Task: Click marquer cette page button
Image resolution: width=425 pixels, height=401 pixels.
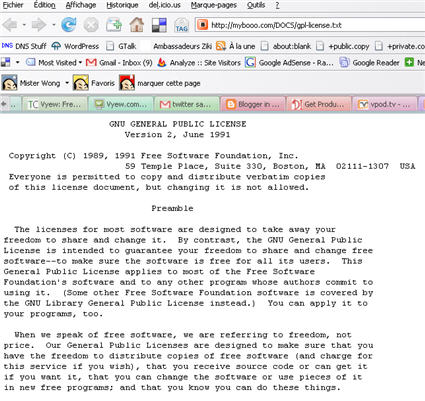Action: pos(160,83)
